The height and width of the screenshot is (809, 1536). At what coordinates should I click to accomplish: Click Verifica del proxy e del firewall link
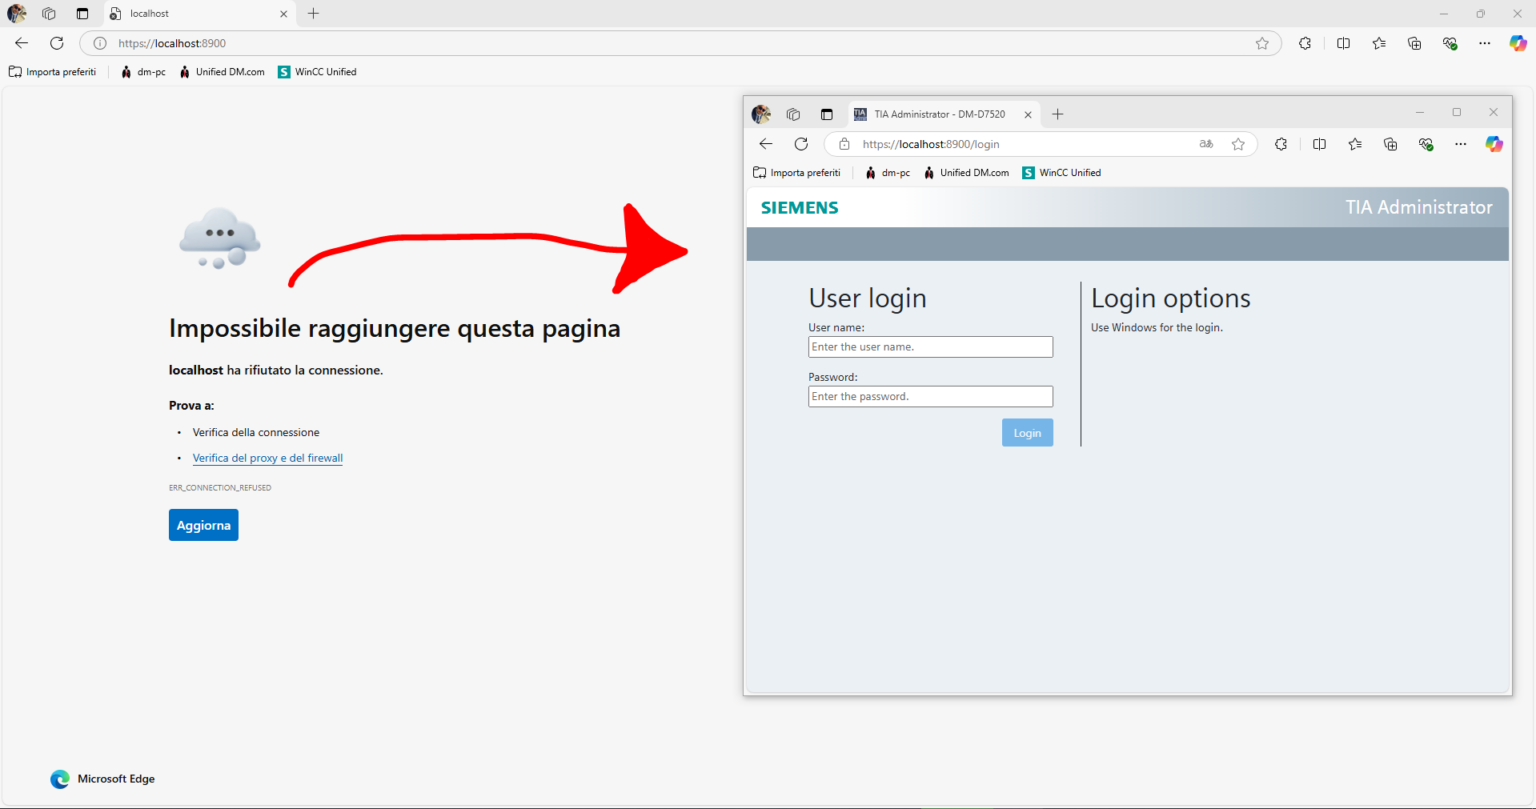tap(268, 458)
